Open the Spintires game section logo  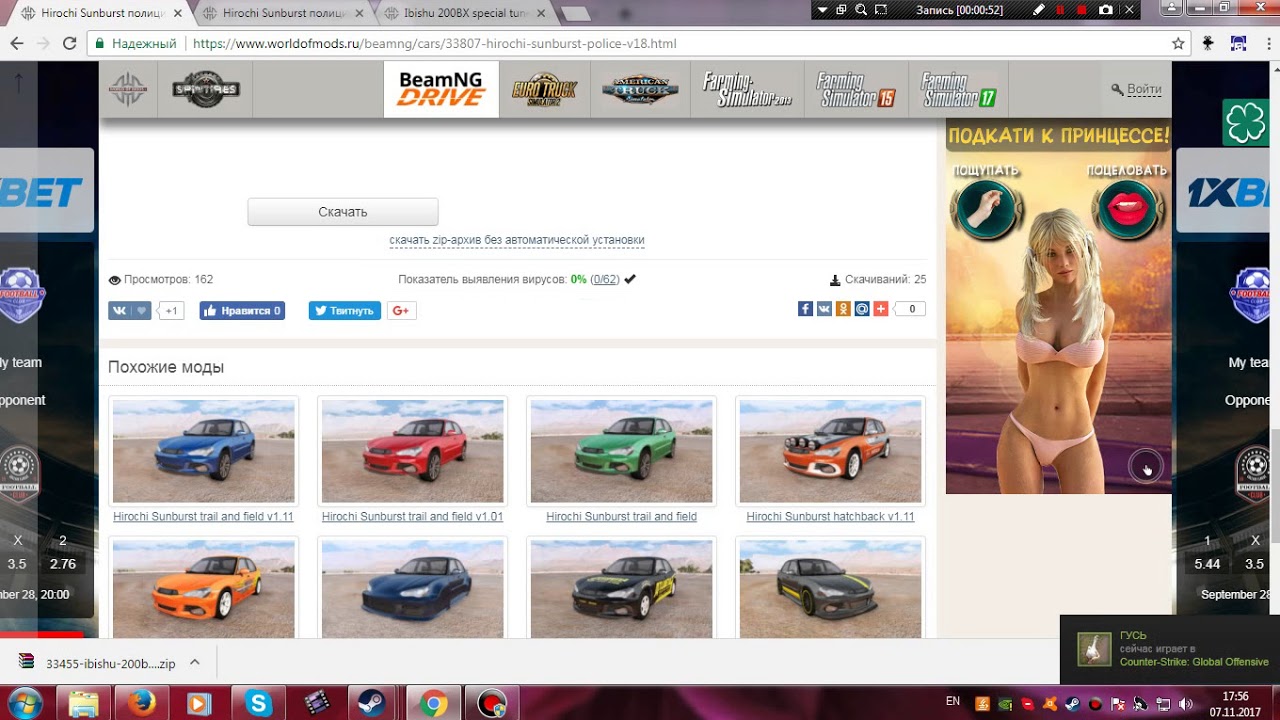pyautogui.click(x=206, y=89)
